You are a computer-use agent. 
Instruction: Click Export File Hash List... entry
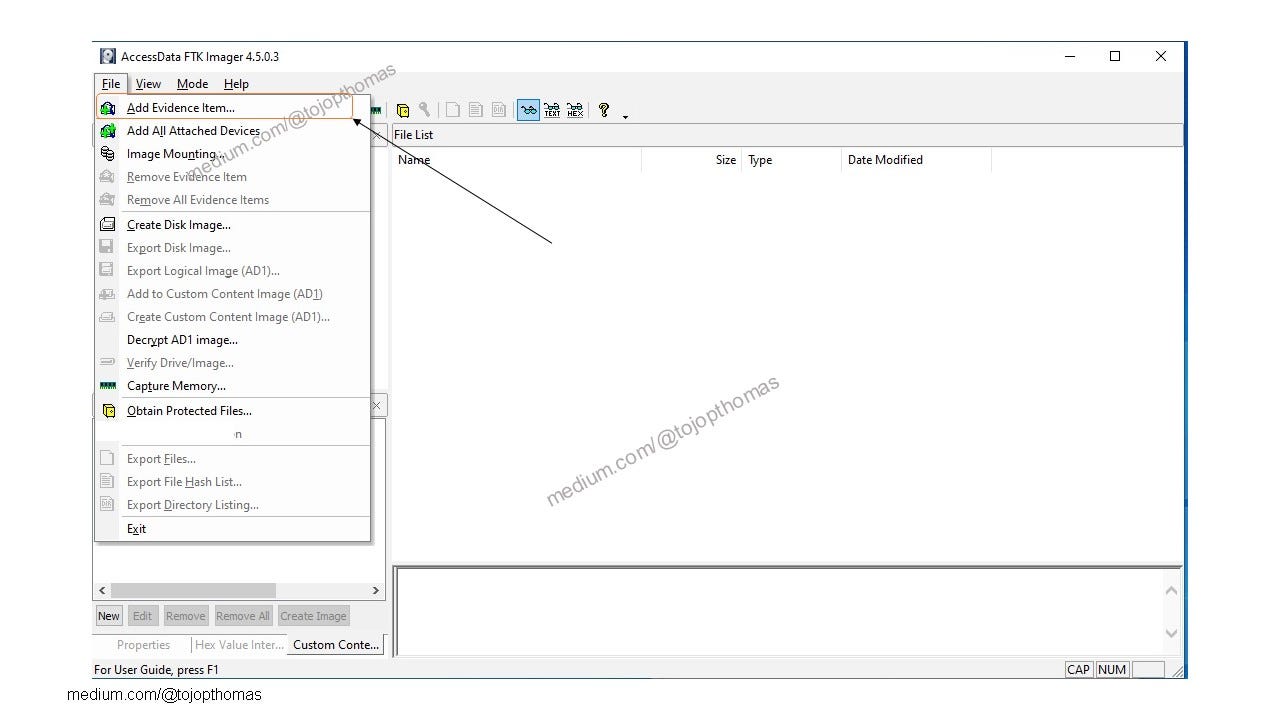point(232,482)
